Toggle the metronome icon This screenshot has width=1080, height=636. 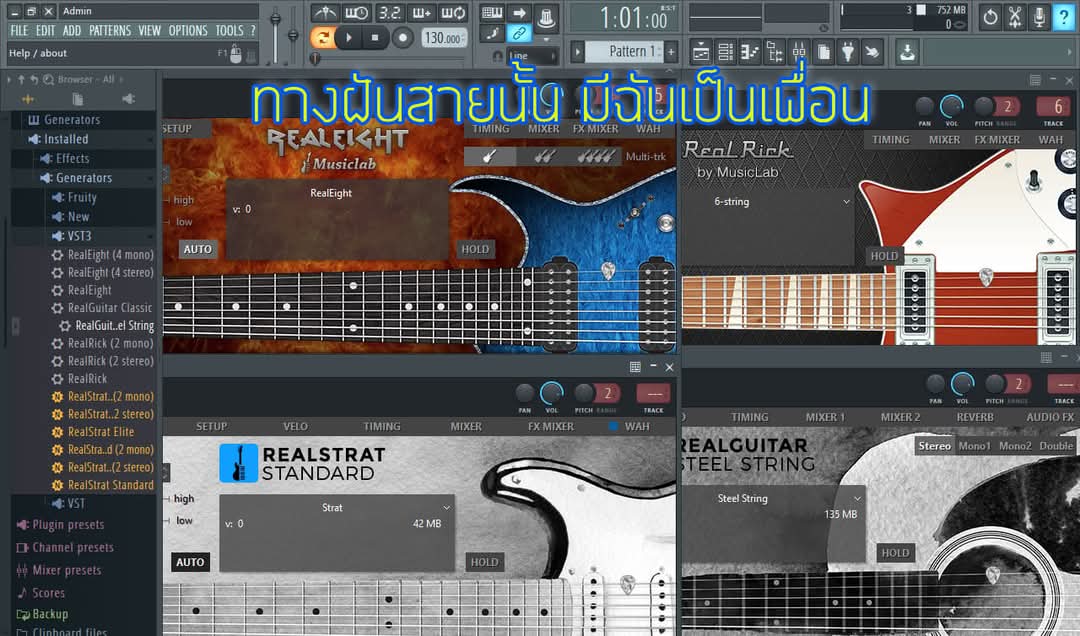click(x=324, y=12)
